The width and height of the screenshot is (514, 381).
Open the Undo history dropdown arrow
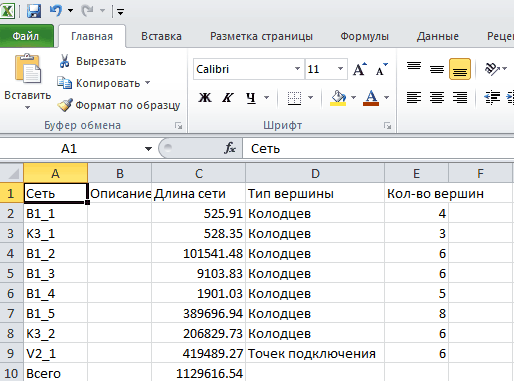70,11
